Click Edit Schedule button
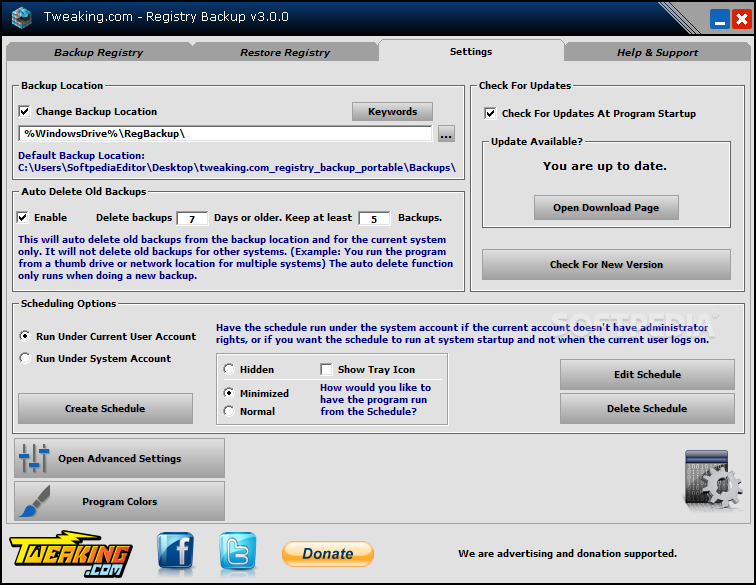This screenshot has width=756, height=585. [x=647, y=374]
